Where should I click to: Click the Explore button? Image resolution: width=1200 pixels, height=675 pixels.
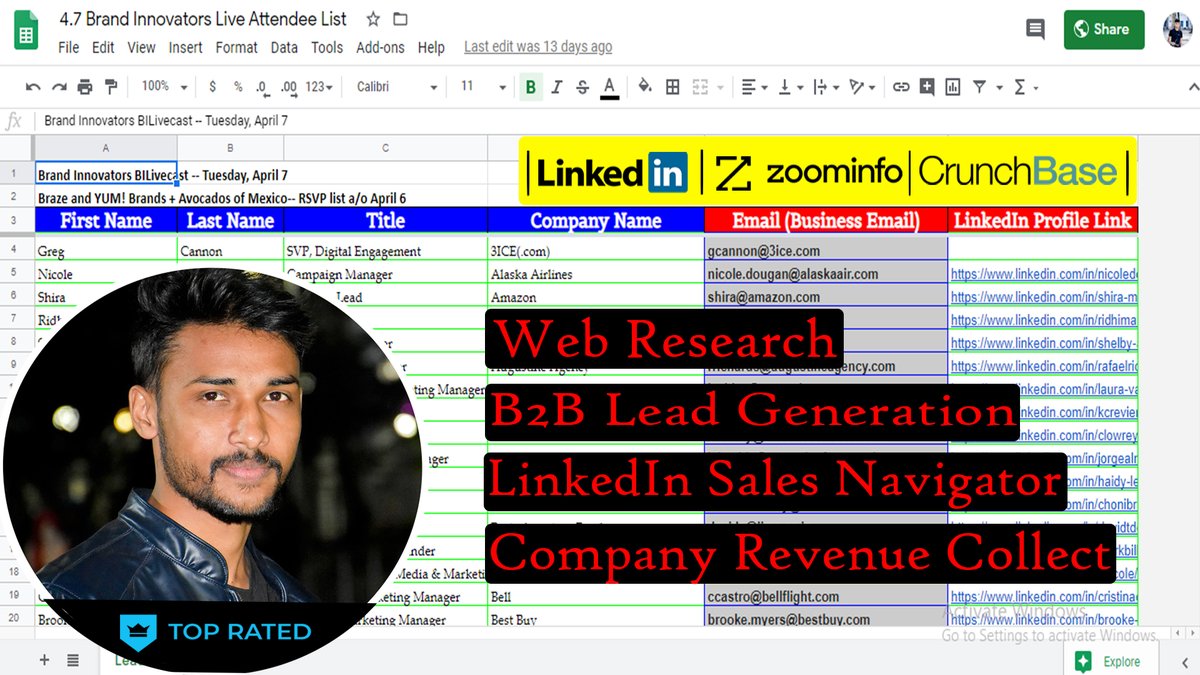coord(1111,661)
